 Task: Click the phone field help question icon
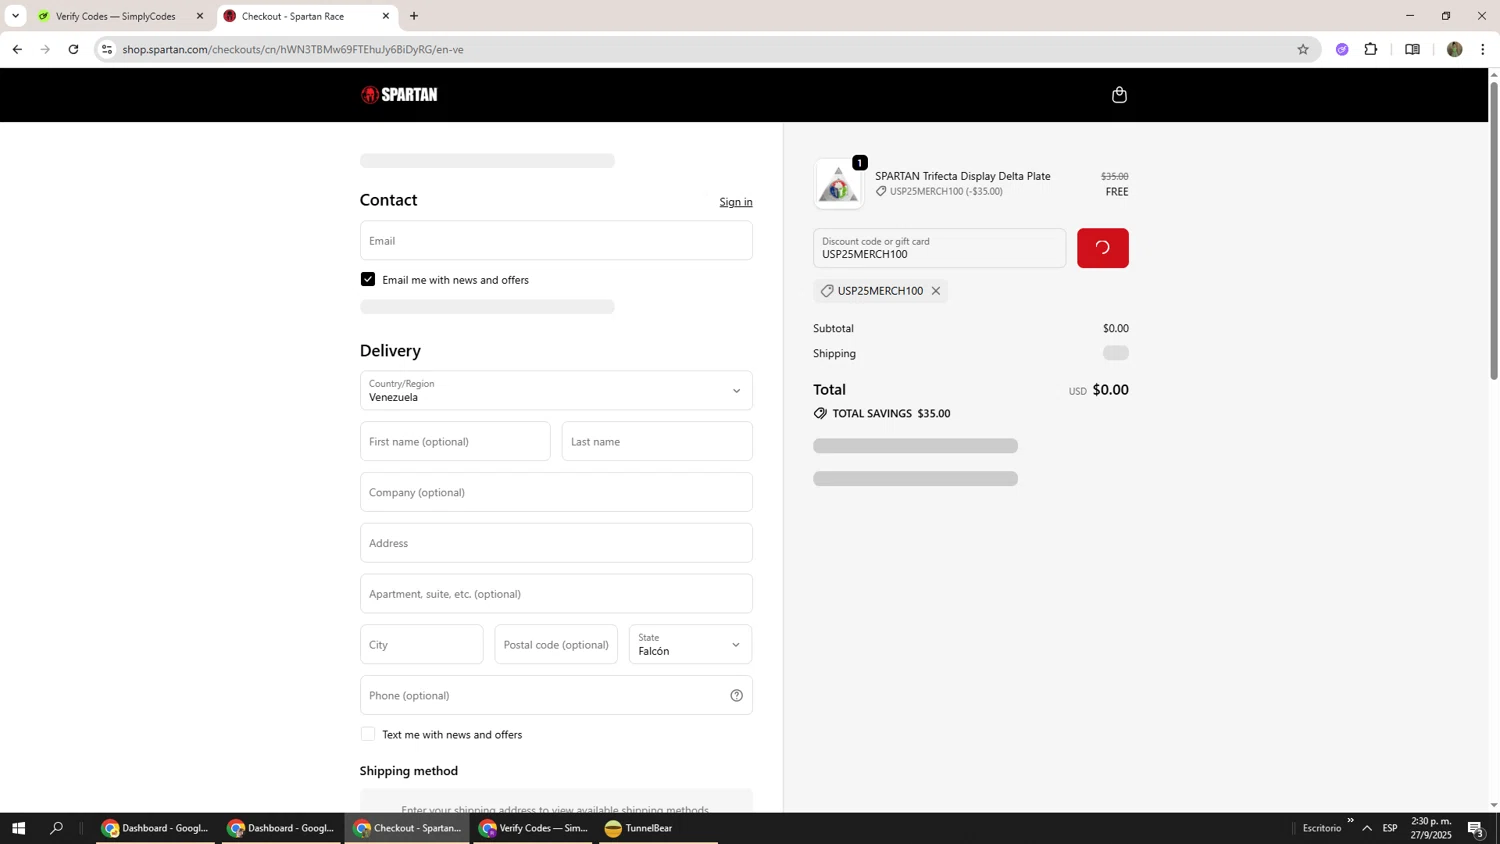(736, 696)
